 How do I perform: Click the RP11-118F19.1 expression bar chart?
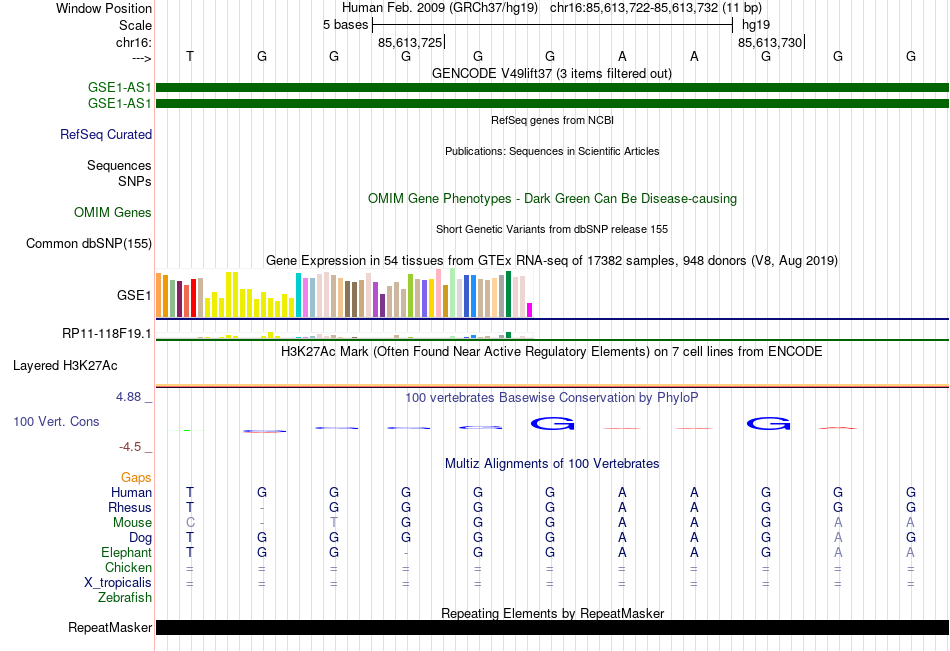tap(344, 335)
